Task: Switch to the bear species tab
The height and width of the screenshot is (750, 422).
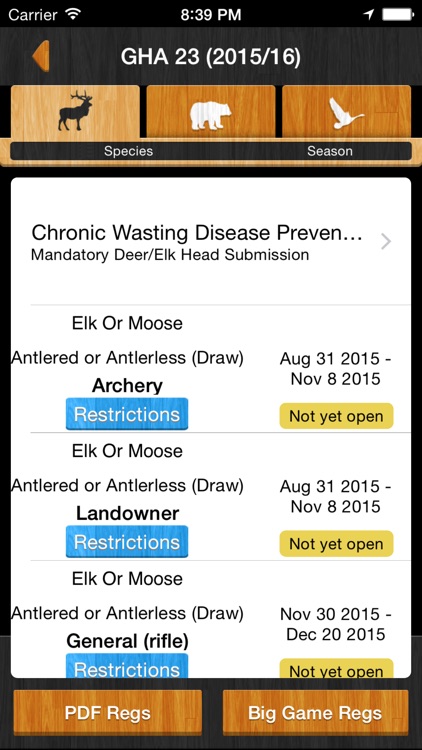Action: click(x=211, y=111)
